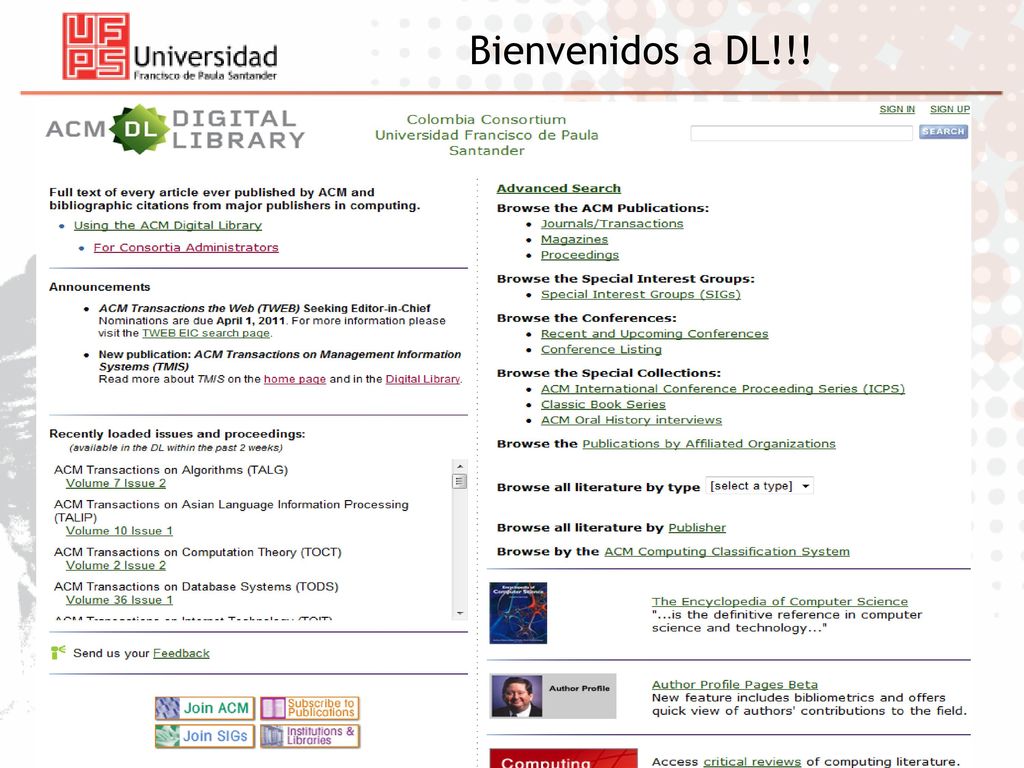The width and height of the screenshot is (1024, 768).
Task: Click 'Browse the ACM Publications:' heading
Action: (603, 208)
